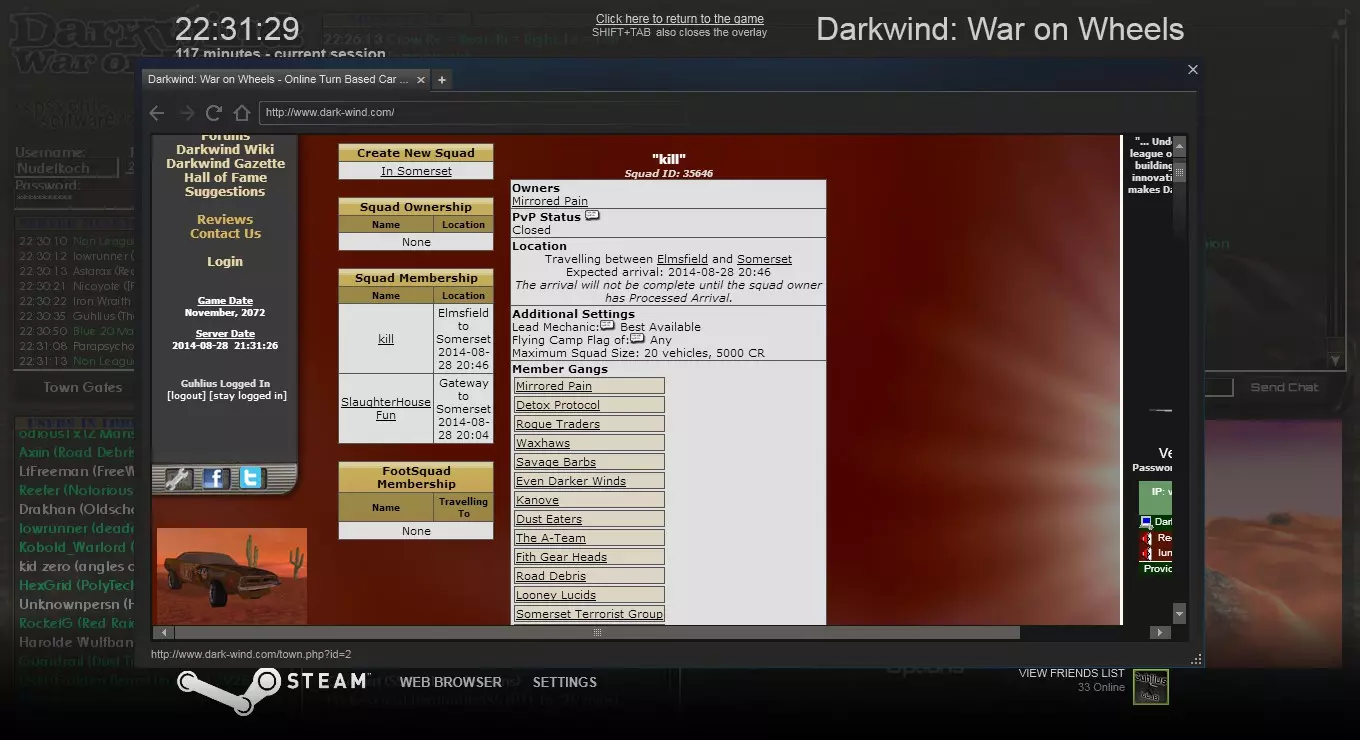Click 'Click here to return to the game'
The height and width of the screenshot is (740, 1360).
point(680,19)
